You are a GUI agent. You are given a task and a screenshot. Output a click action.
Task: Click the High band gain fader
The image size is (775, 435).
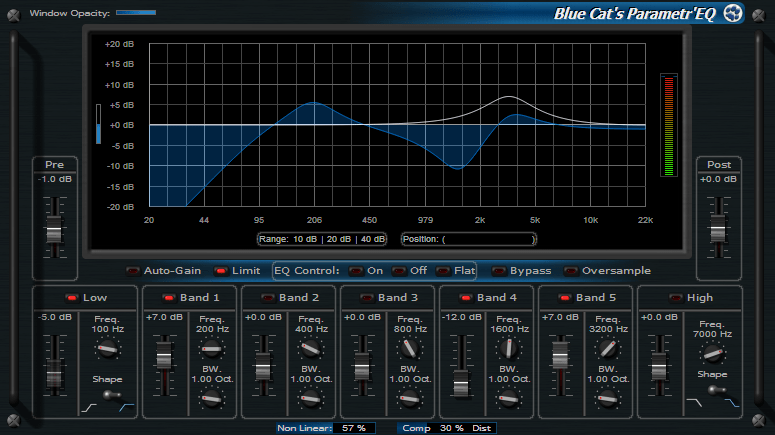659,367
